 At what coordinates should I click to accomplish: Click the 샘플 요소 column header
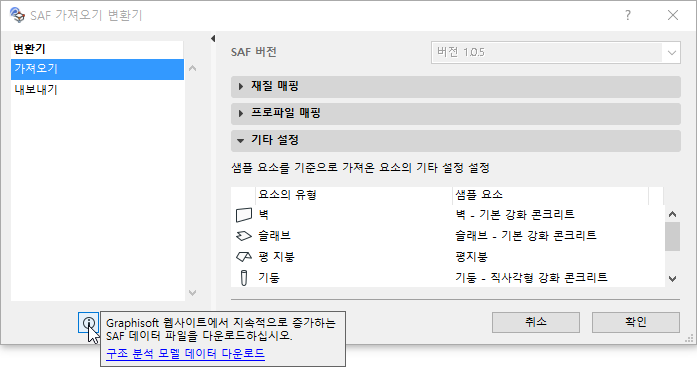550,195
